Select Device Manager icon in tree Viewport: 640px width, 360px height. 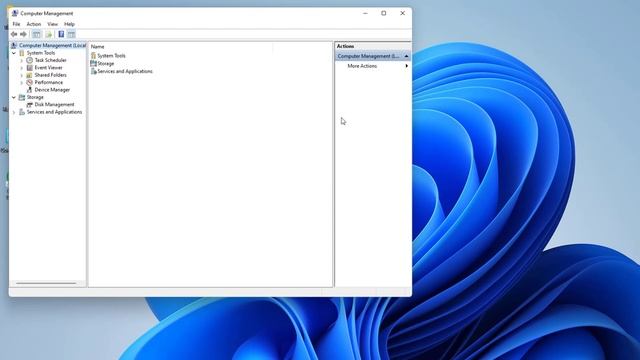(29, 90)
